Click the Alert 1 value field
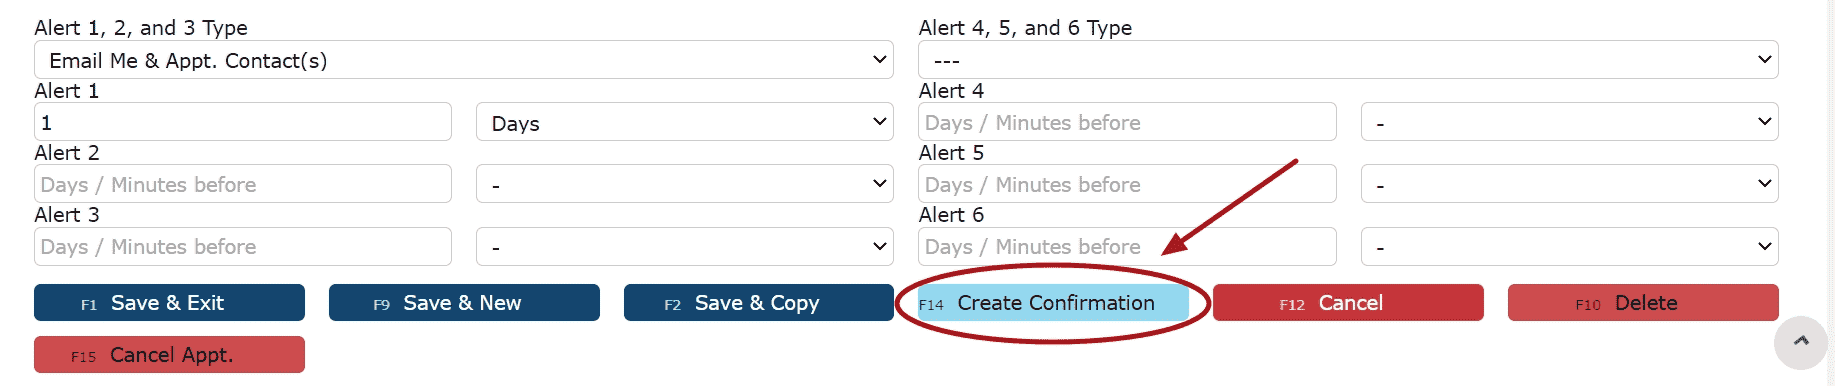1835x386 pixels. (x=243, y=122)
